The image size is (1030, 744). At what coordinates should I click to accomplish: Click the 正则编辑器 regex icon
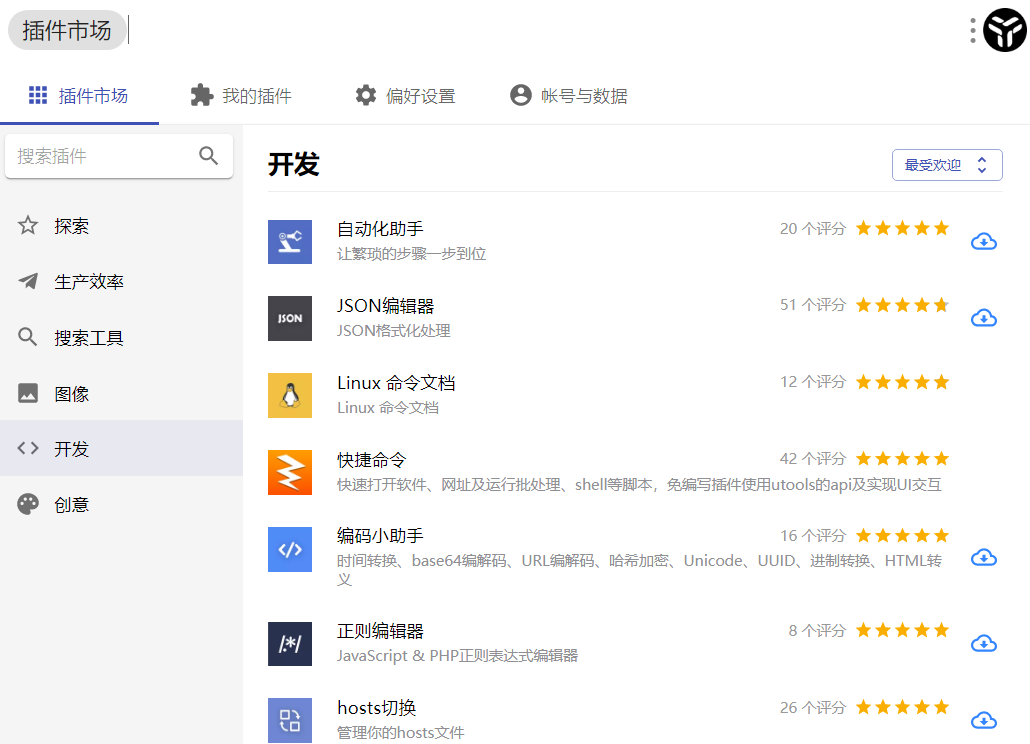290,644
